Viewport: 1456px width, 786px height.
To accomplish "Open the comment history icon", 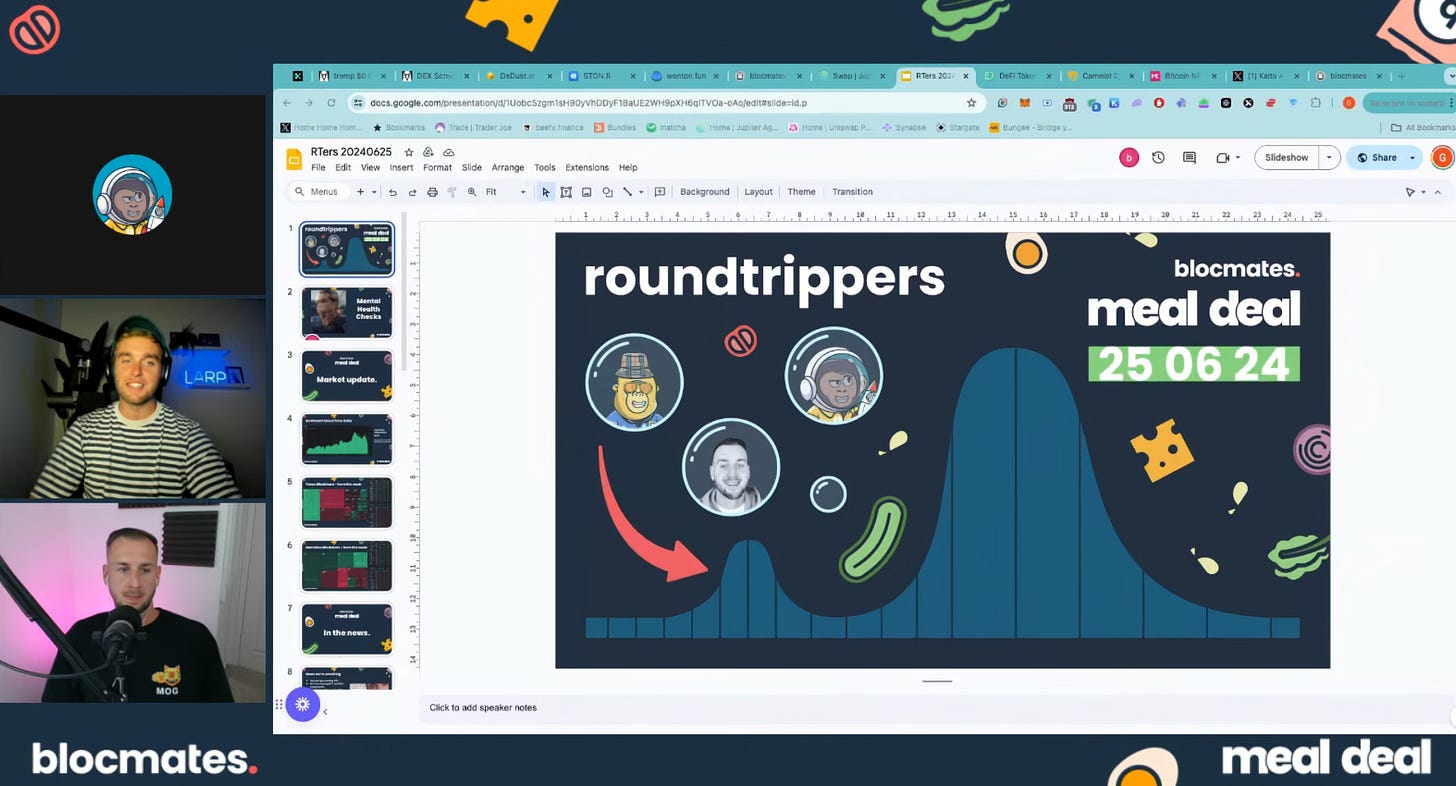I will coord(1189,157).
